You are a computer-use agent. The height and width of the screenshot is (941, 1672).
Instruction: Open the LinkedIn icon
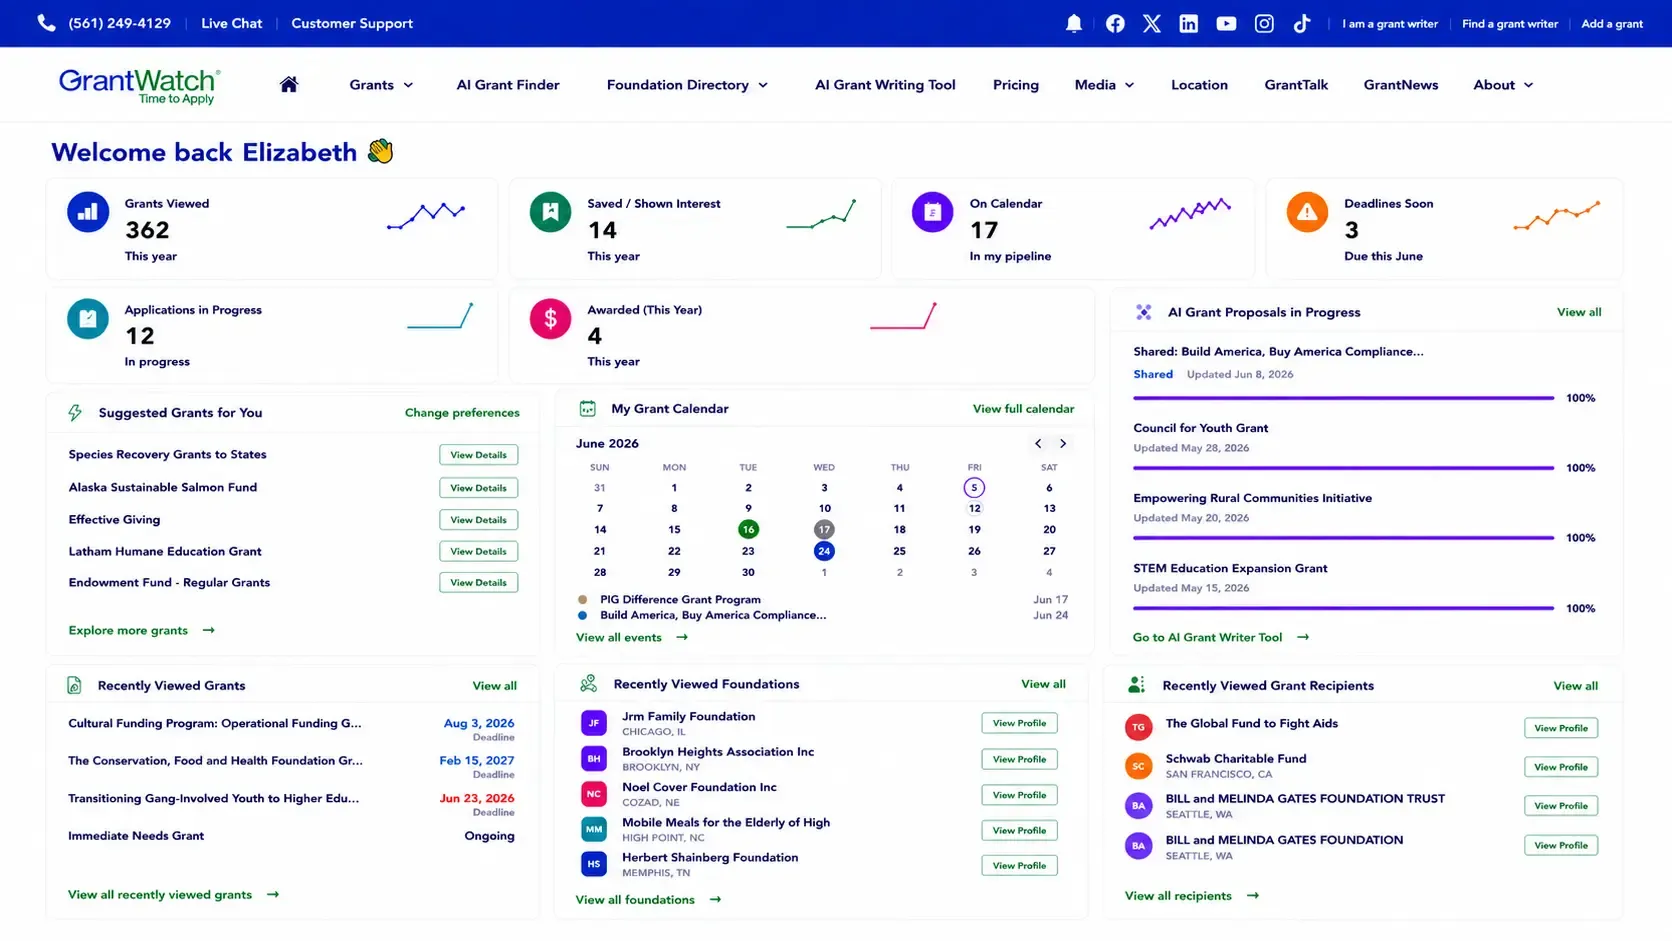click(x=1189, y=23)
